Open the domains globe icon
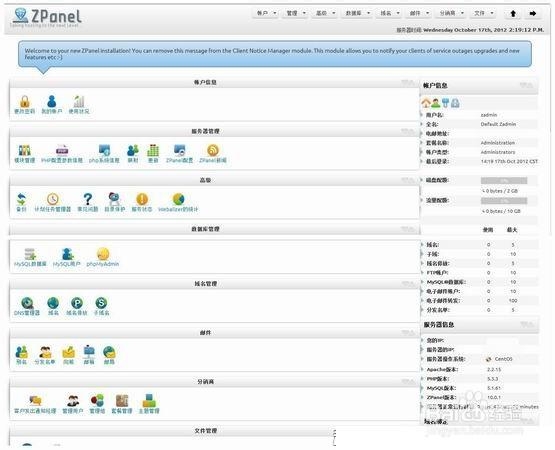Image resolution: width=555 pixels, height=450 pixels. (x=53, y=303)
